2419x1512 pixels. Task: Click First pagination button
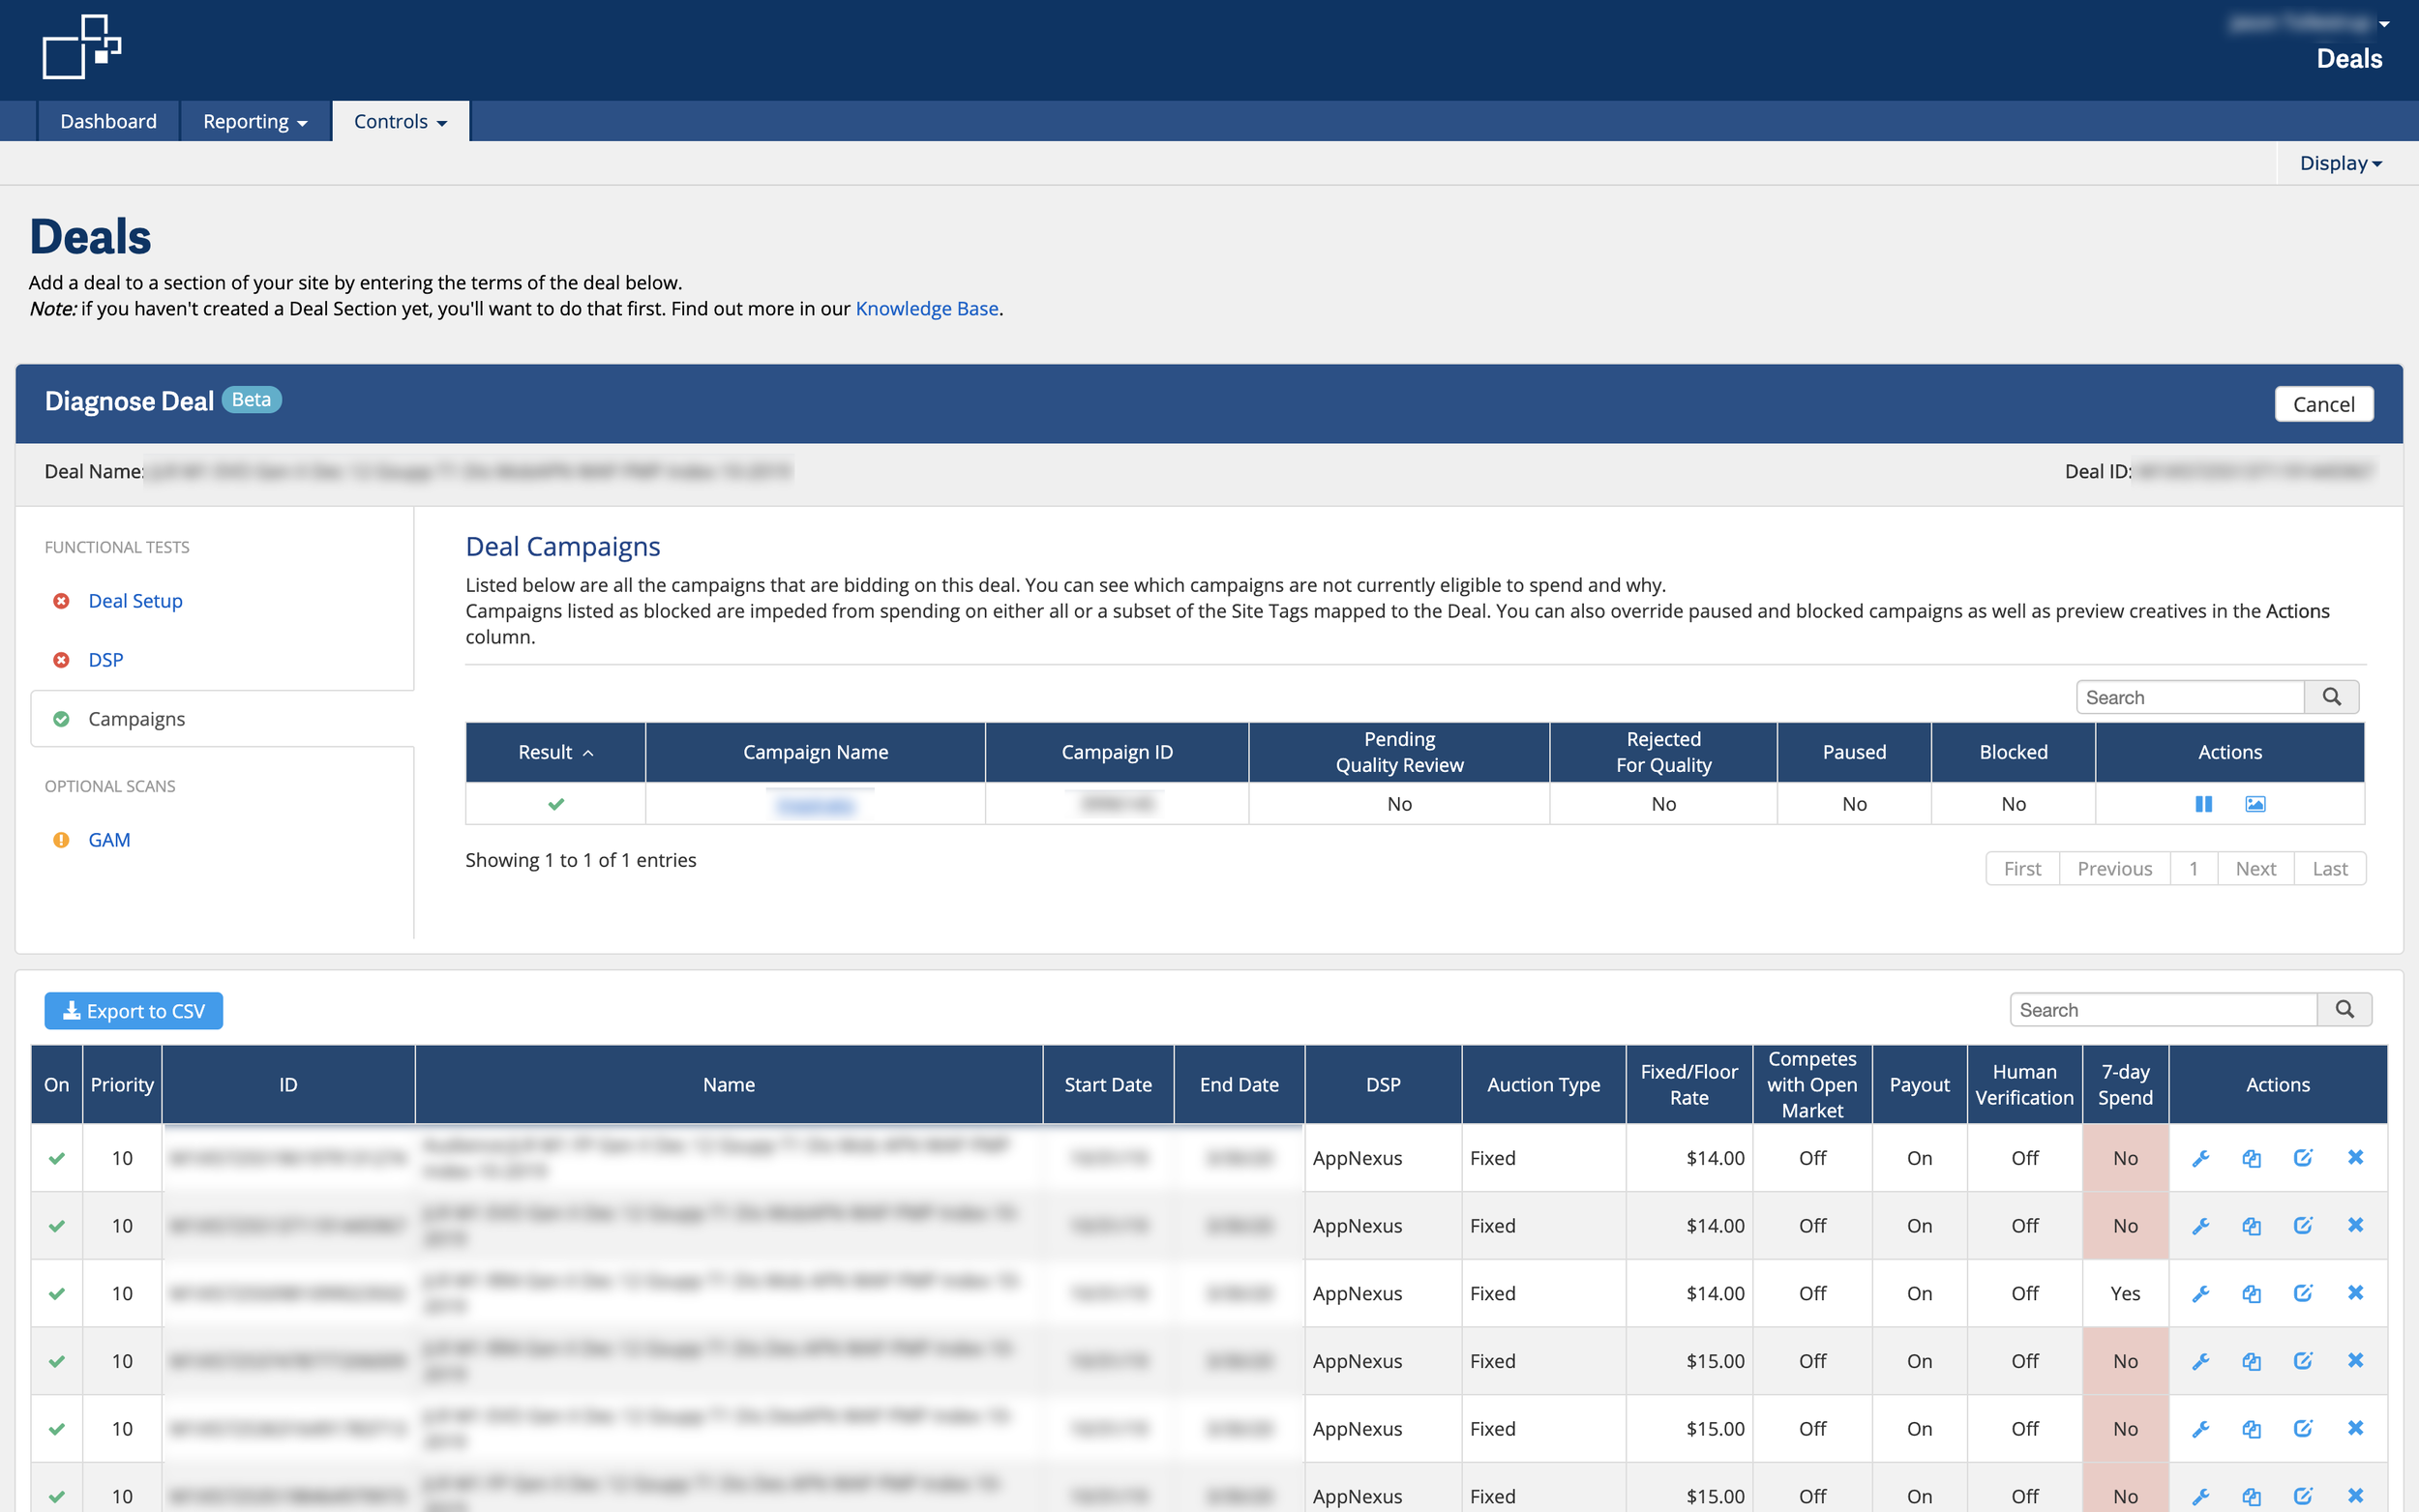2022,869
